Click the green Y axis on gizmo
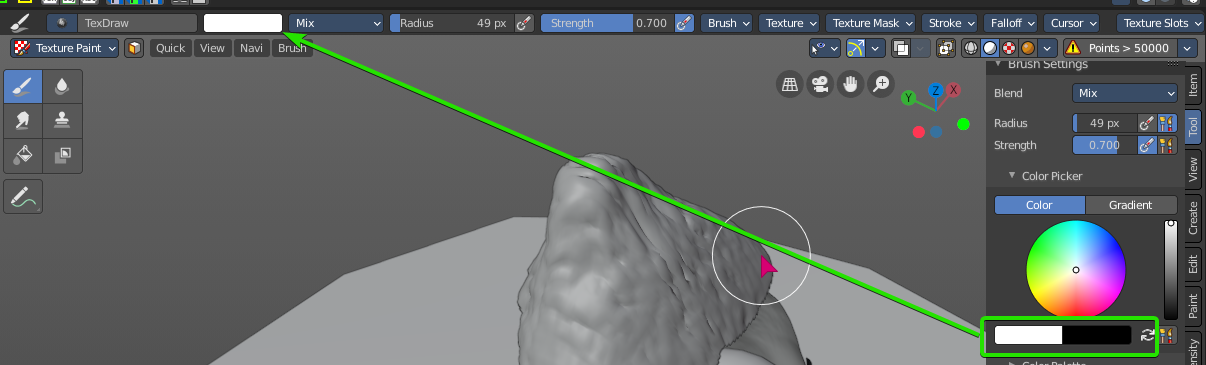 (908, 98)
